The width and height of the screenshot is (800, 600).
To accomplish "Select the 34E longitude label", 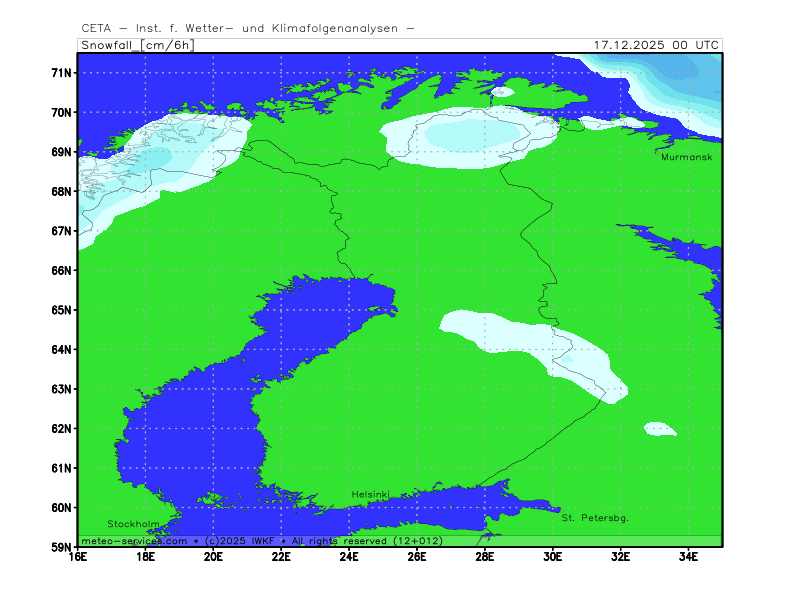I will coord(688,557).
